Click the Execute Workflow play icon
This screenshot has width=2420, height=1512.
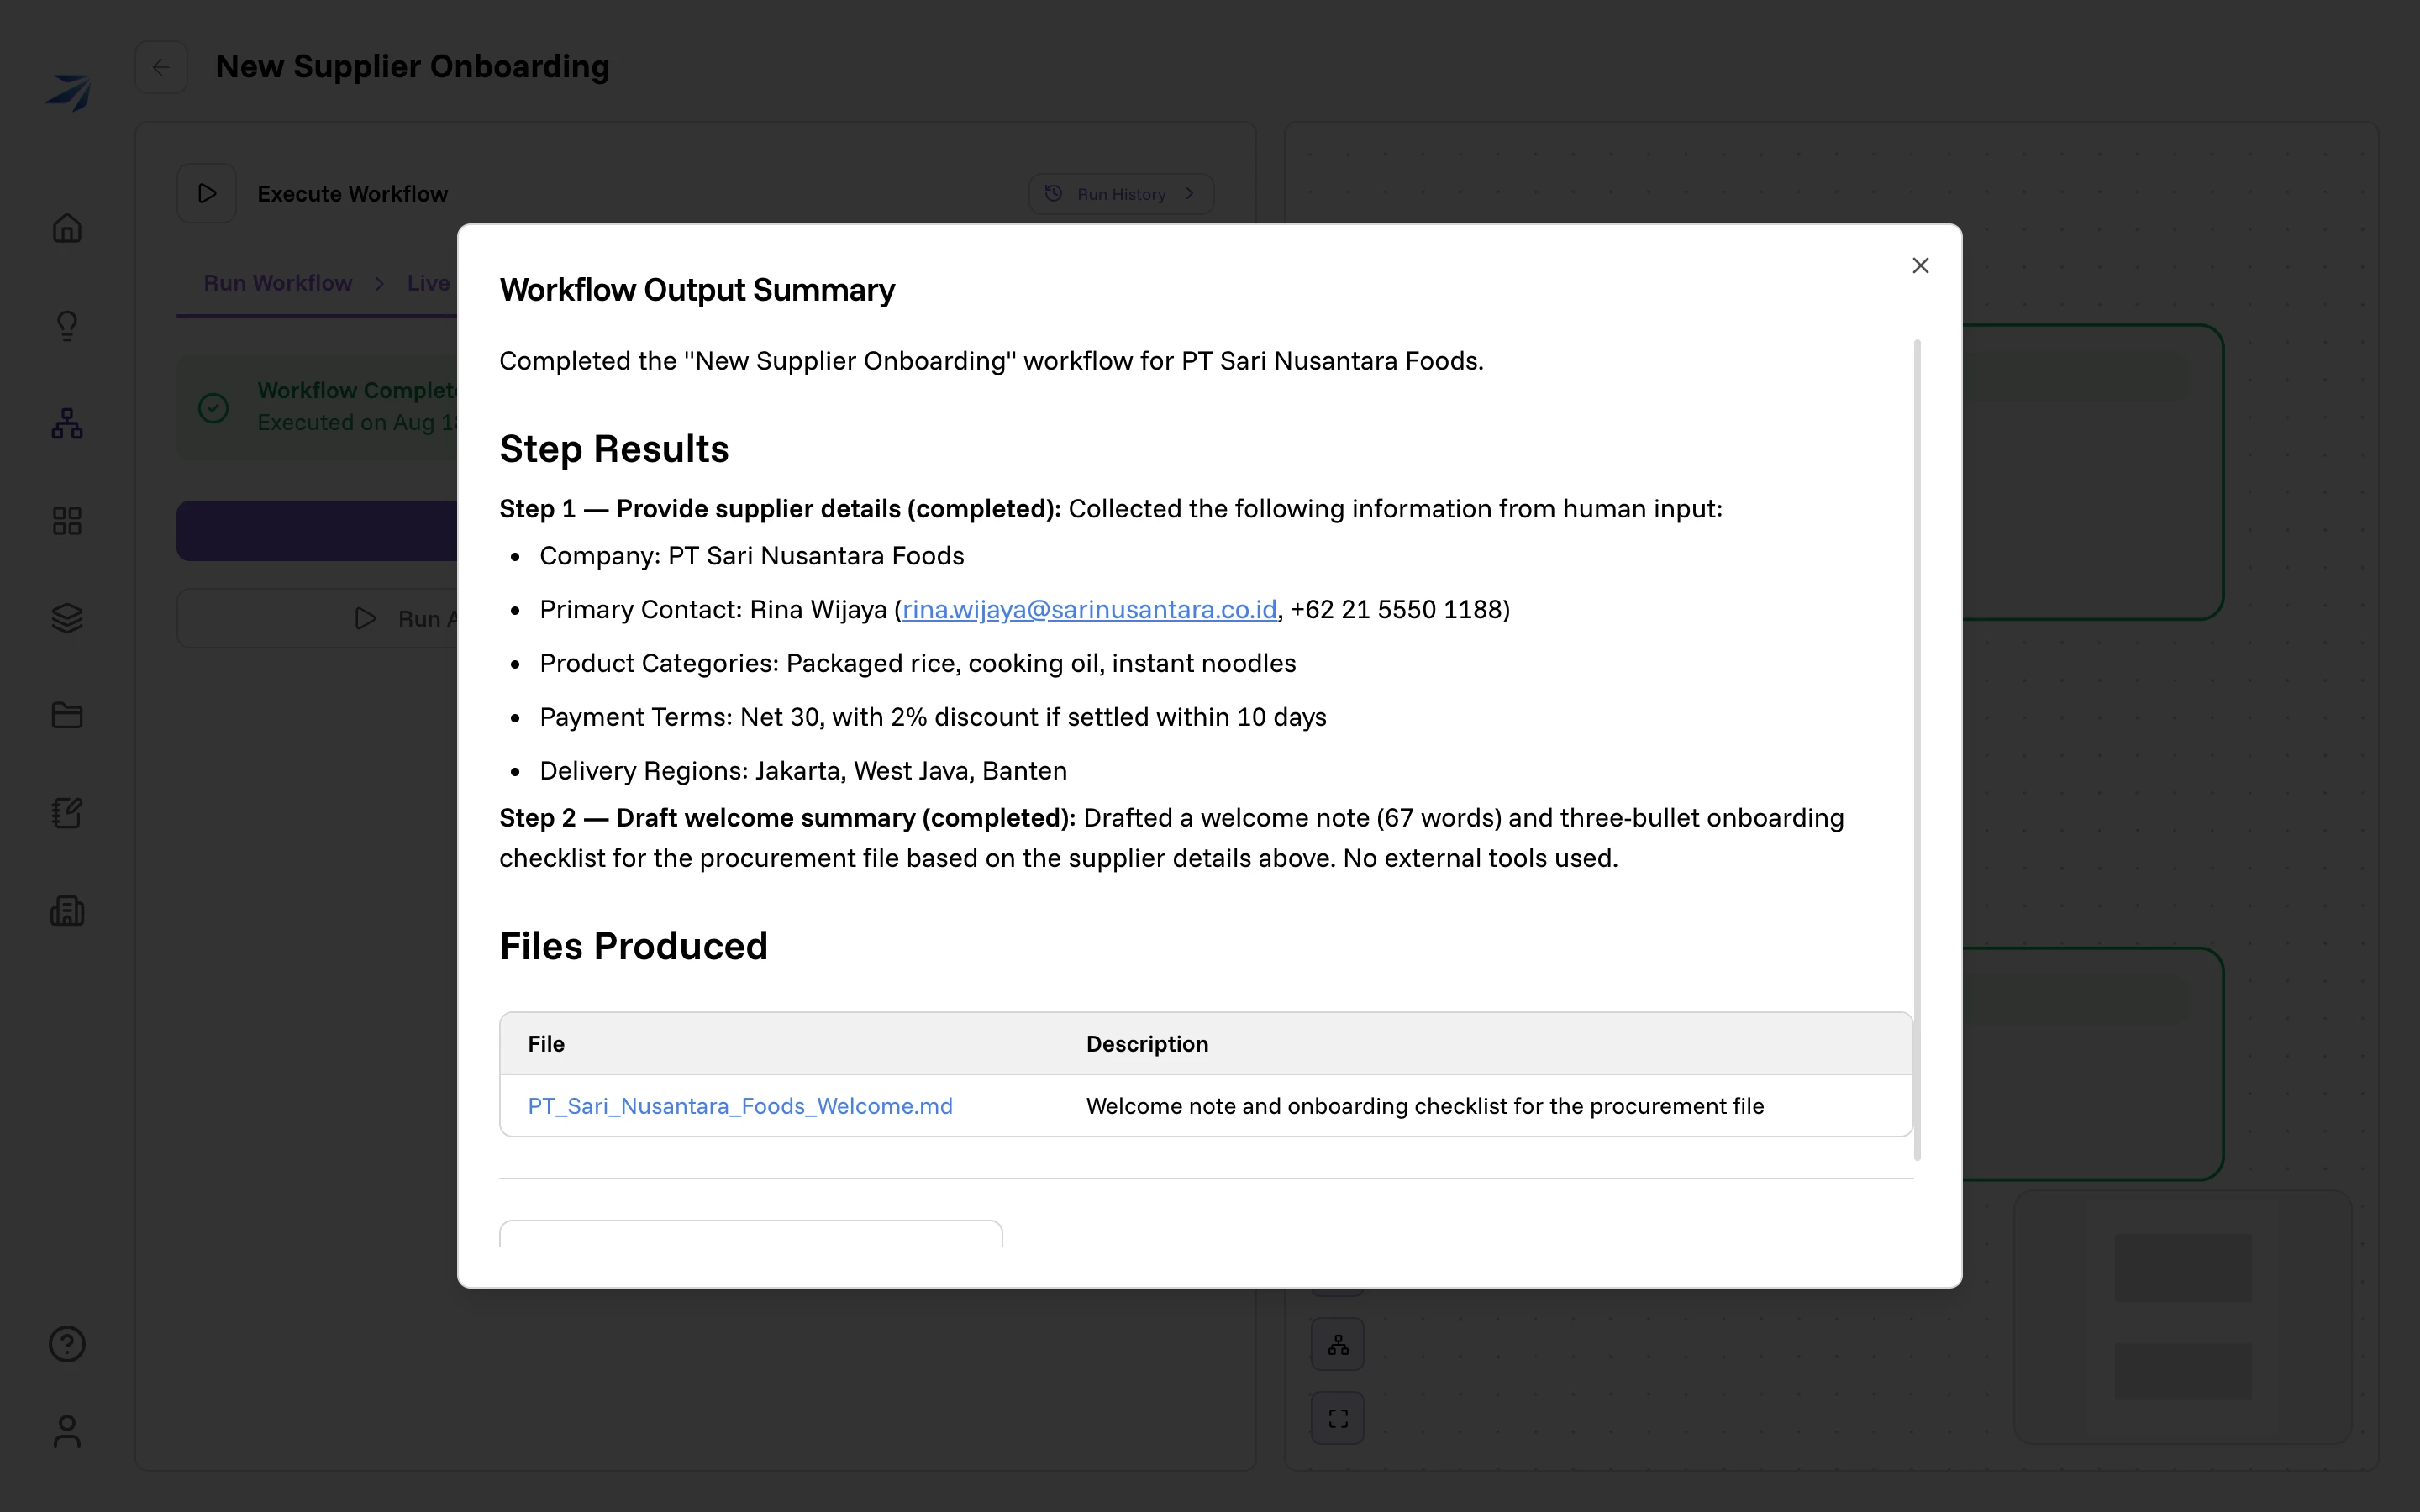click(207, 193)
